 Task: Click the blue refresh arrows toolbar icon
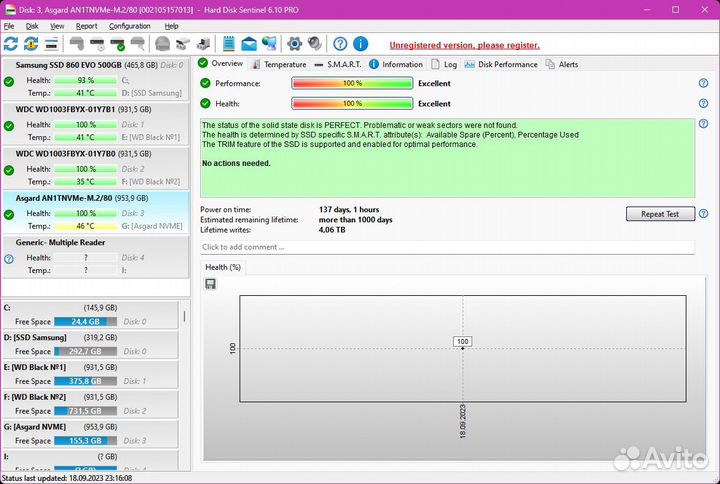pyautogui.click(x=11, y=44)
